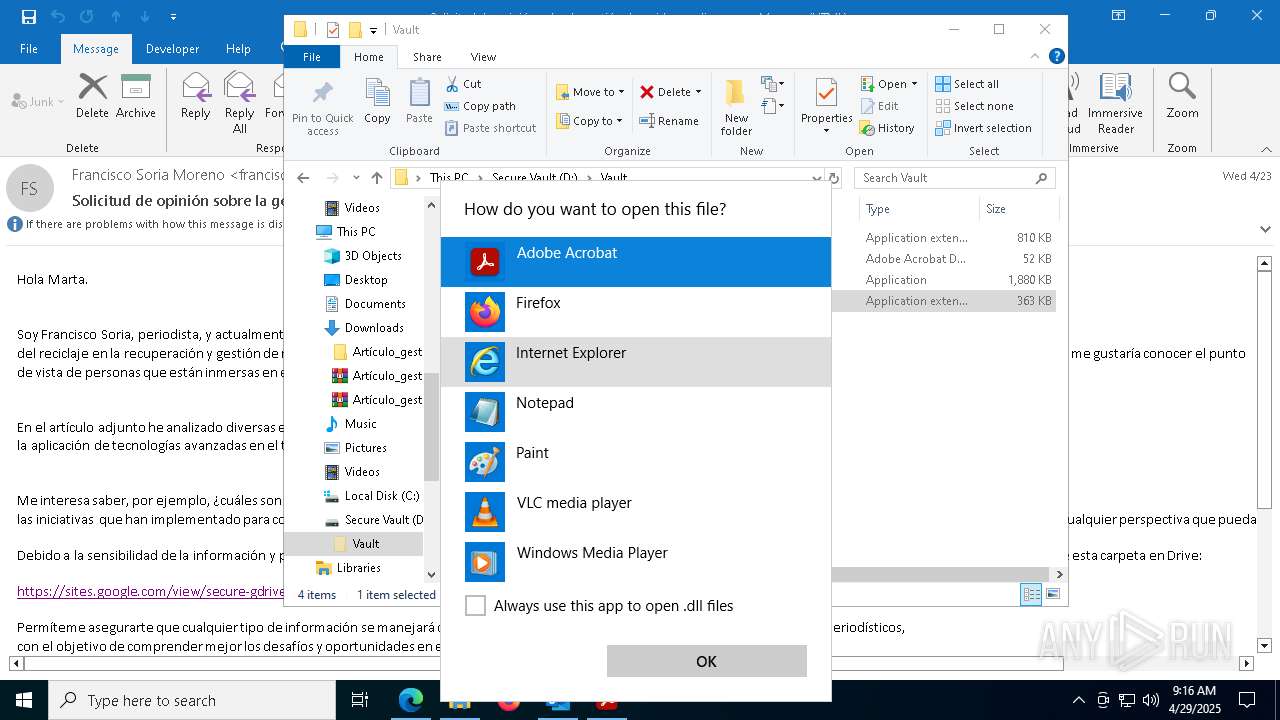Select Local Disk (C:) in navigation pane
This screenshot has width=1280, height=720.
click(381, 496)
